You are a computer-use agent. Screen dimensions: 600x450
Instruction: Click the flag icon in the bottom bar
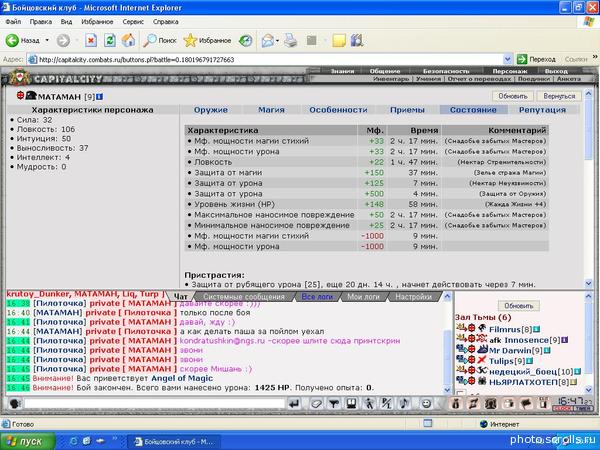[x=527, y=404]
